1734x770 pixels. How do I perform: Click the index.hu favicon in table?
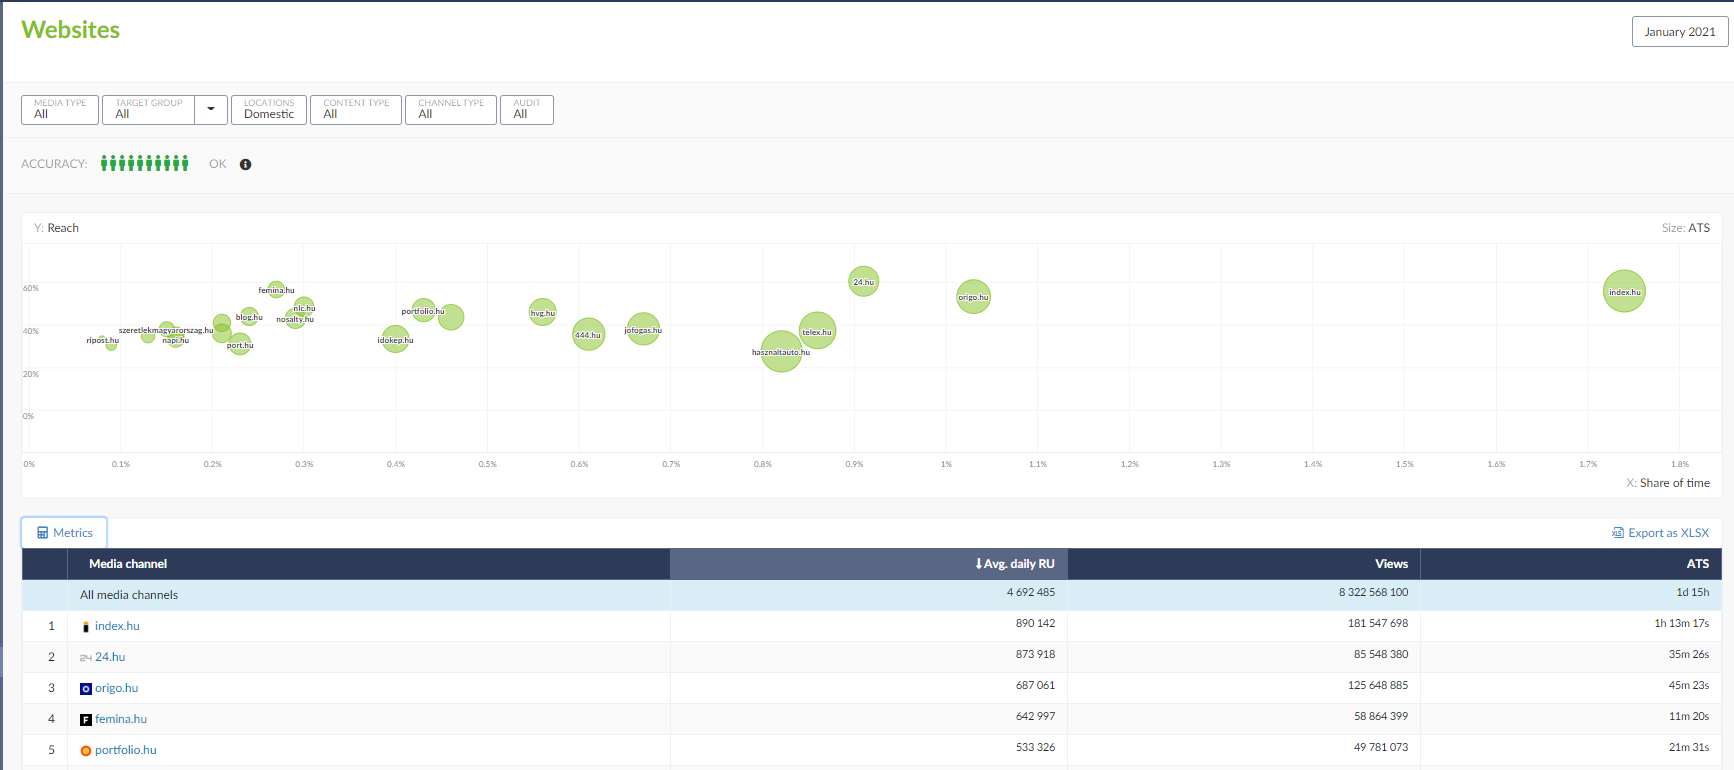85,627
